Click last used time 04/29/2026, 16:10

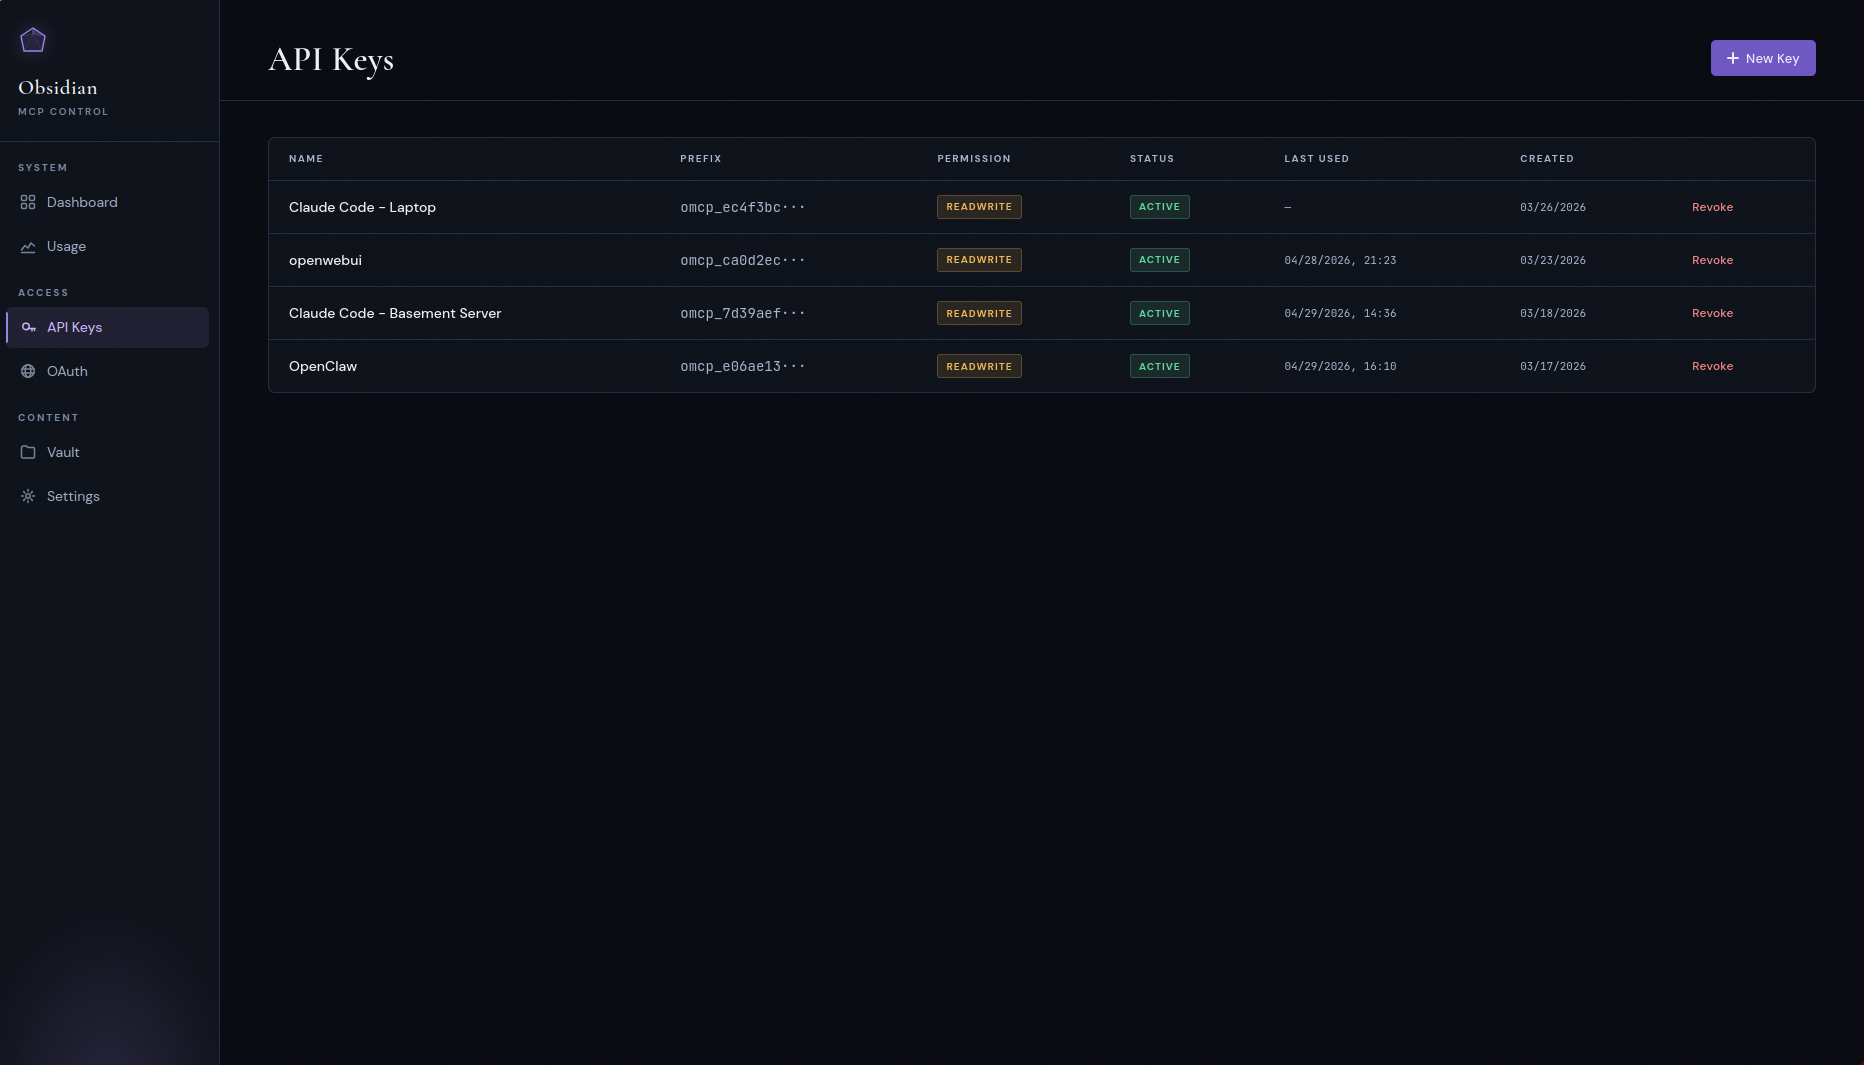tap(1340, 366)
